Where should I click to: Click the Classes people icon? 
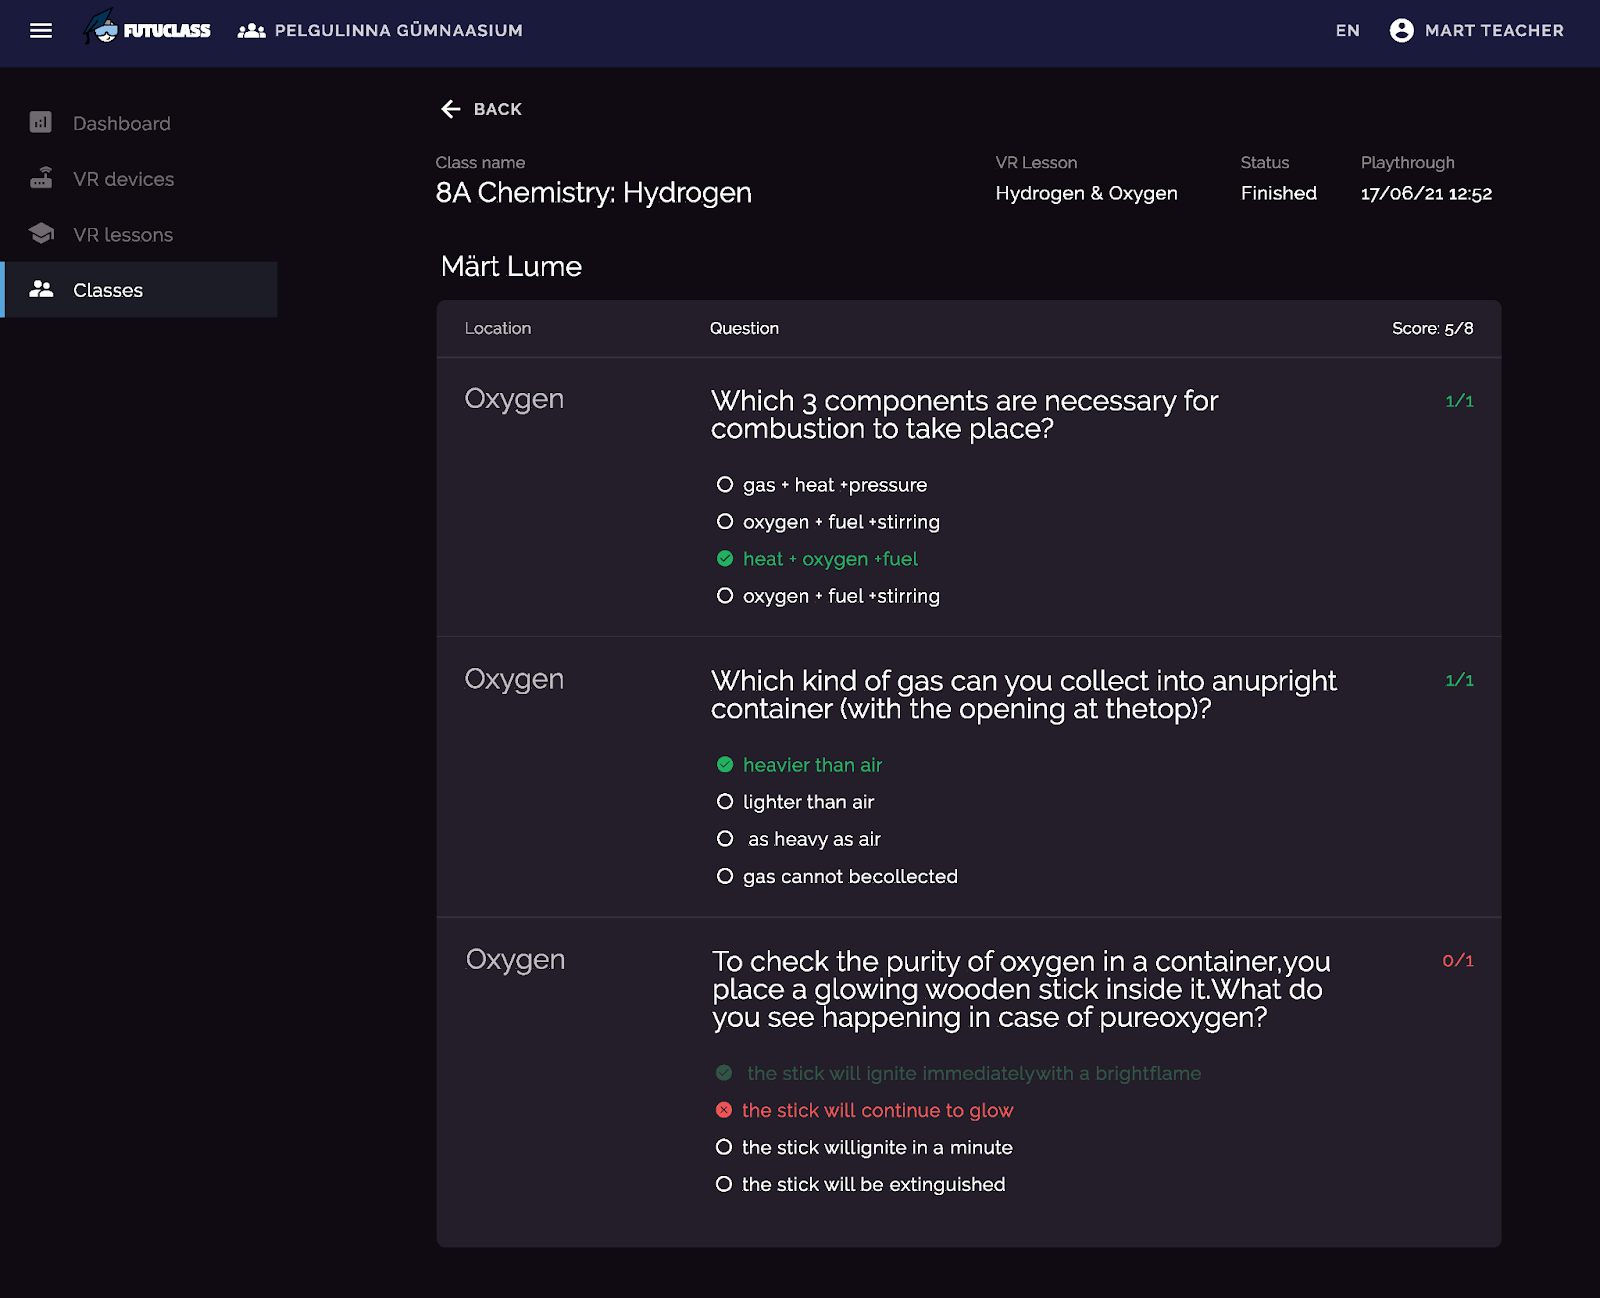click(x=41, y=289)
